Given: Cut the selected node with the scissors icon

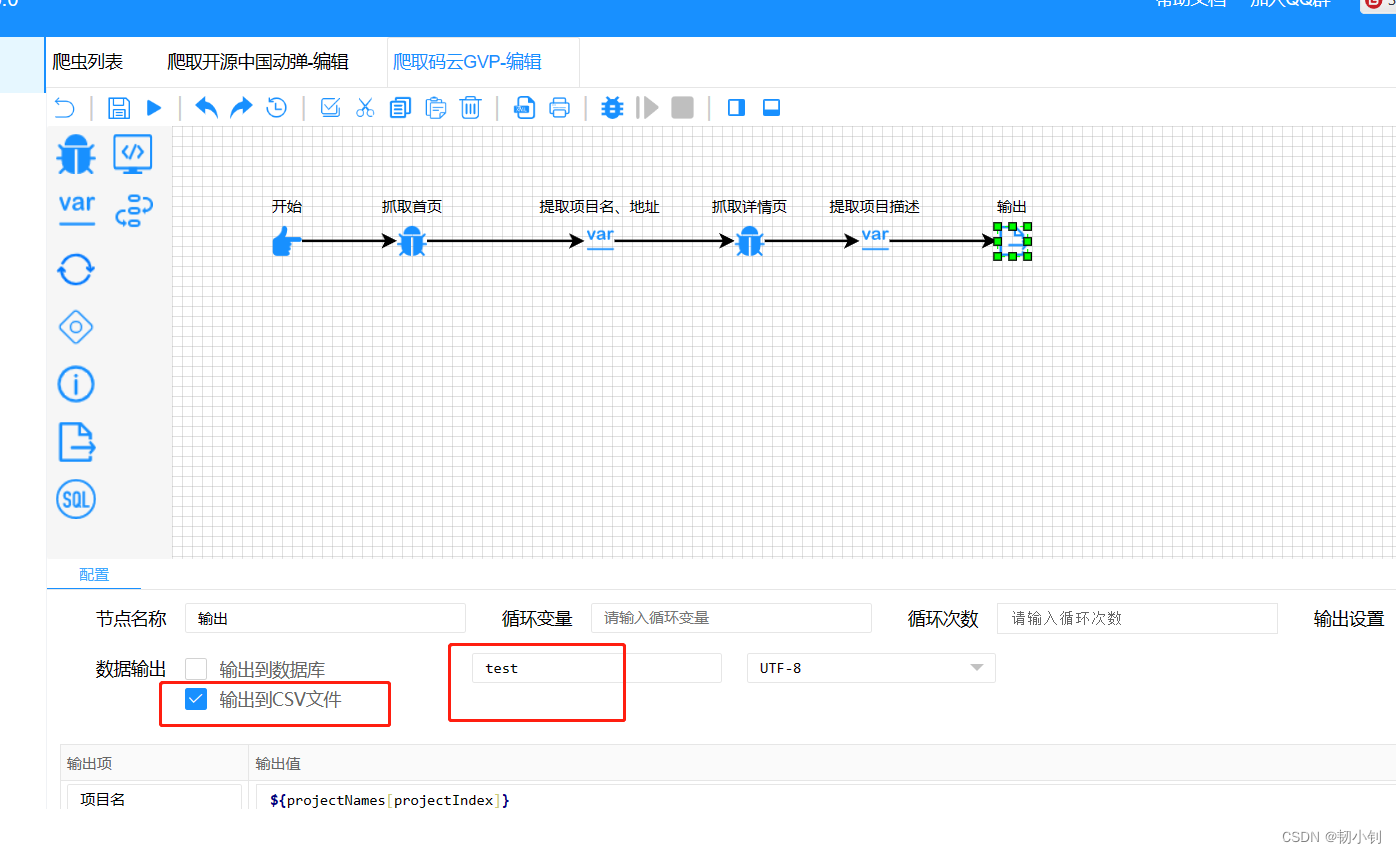Looking at the screenshot, I should 365,108.
